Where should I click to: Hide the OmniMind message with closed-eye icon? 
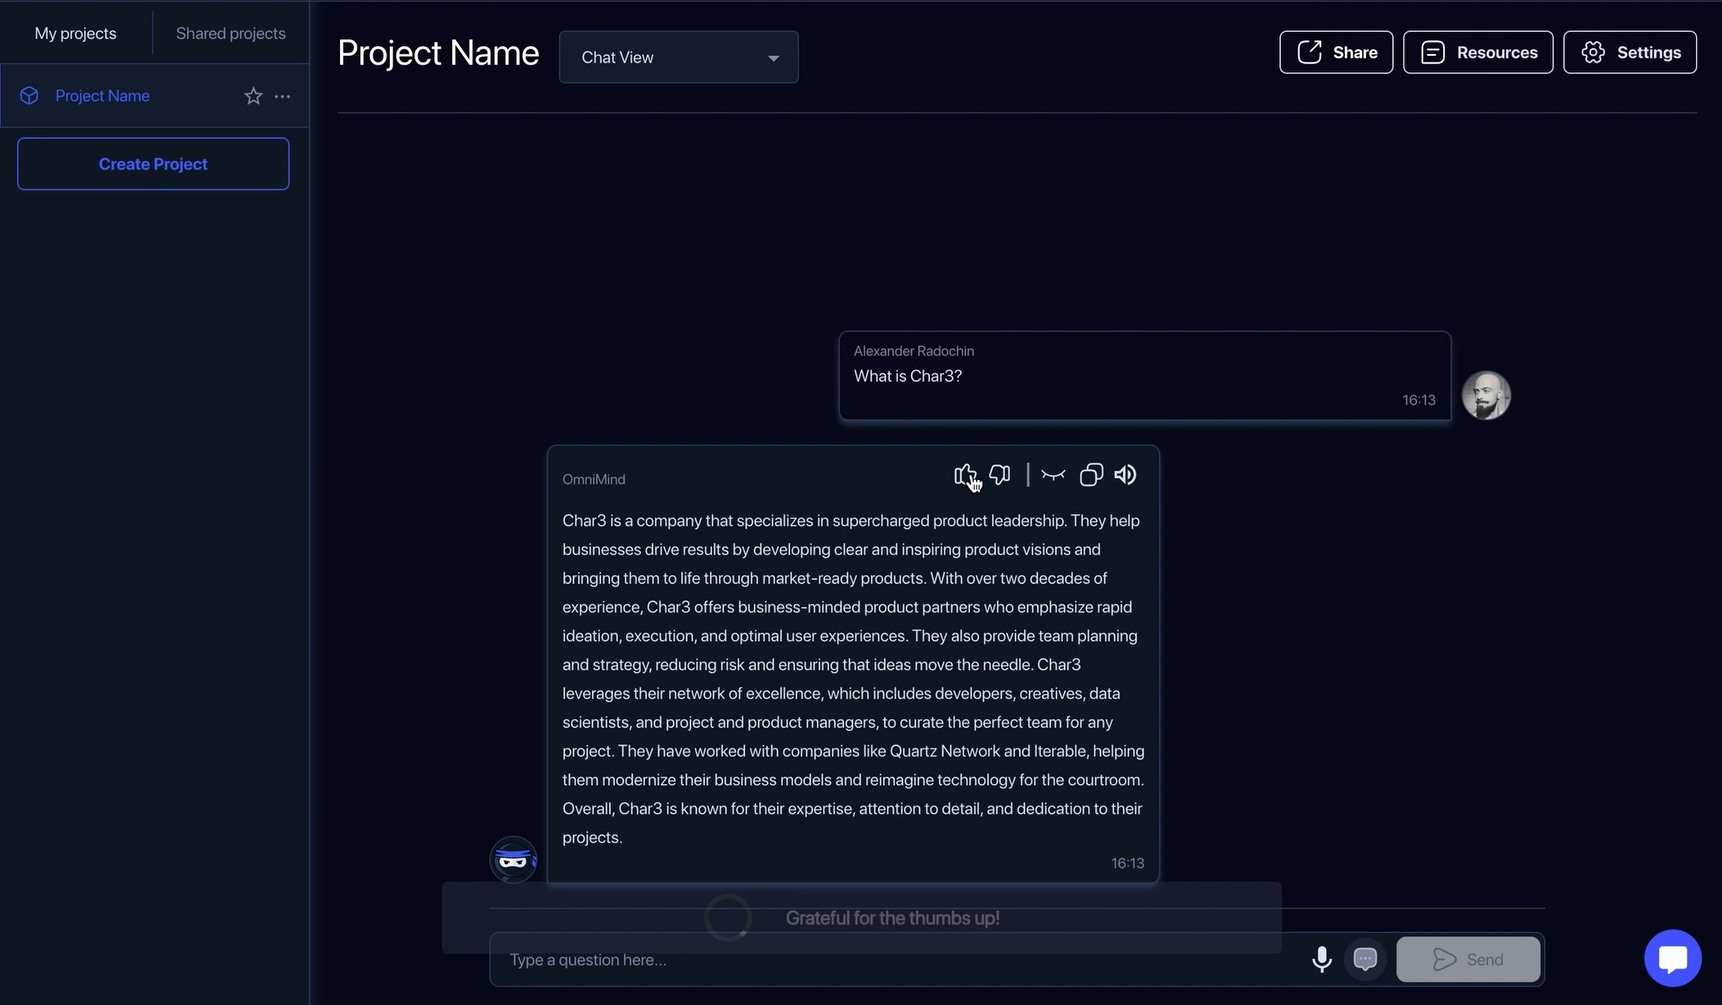[x=1053, y=475]
